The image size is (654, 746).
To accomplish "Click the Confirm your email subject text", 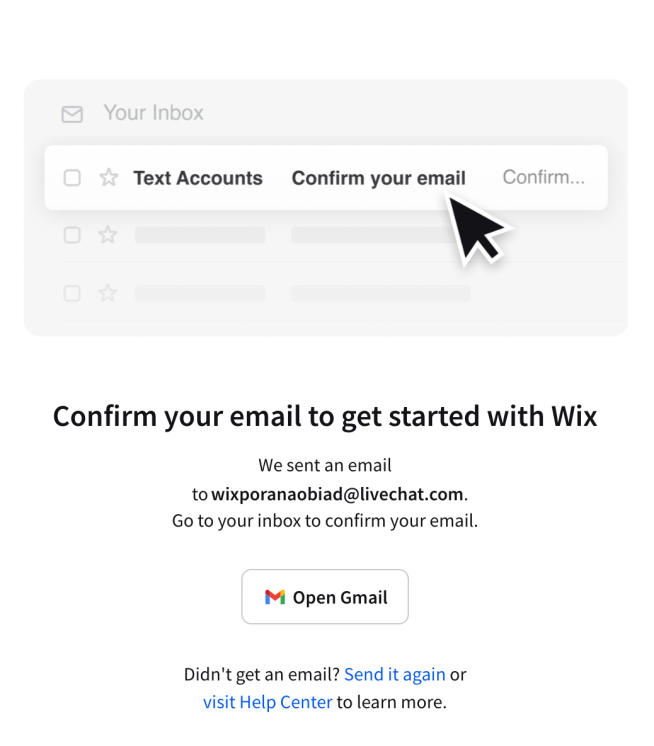I will [379, 178].
